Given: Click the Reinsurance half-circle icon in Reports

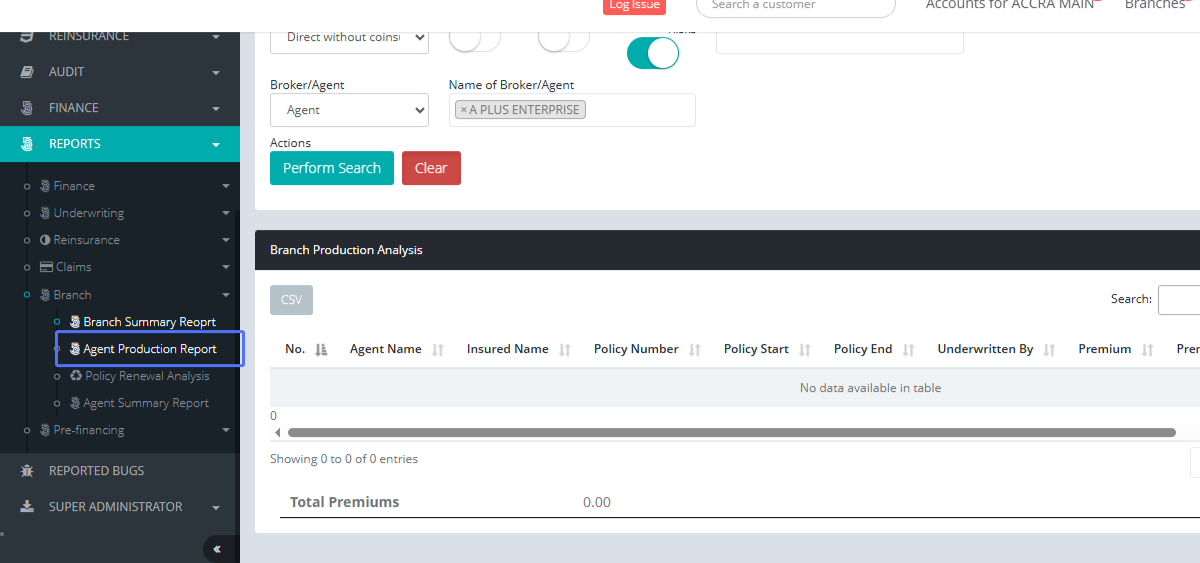Looking at the screenshot, I should [x=45, y=240].
